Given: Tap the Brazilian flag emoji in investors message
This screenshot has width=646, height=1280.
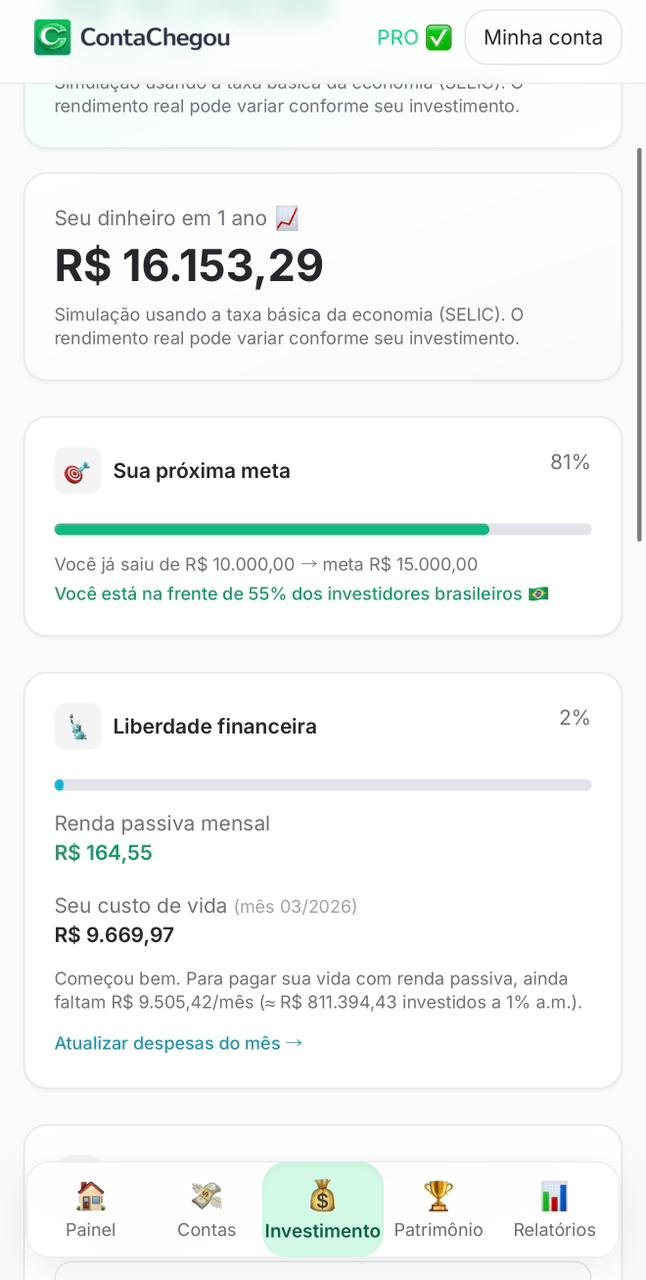Looking at the screenshot, I should [537, 593].
